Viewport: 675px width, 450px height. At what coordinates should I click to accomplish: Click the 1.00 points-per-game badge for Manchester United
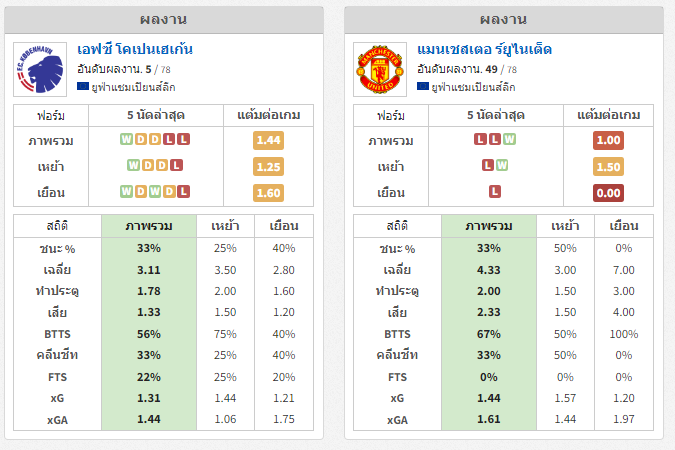(x=608, y=140)
